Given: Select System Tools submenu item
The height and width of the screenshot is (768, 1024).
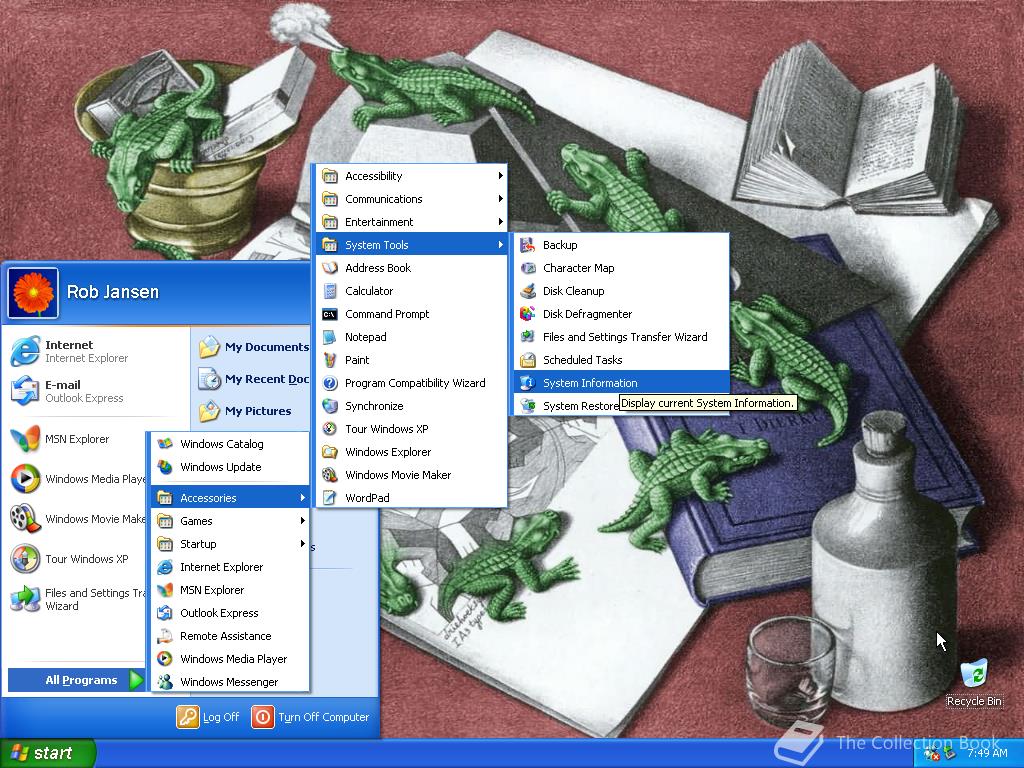Looking at the screenshot, I should [411, 245].
